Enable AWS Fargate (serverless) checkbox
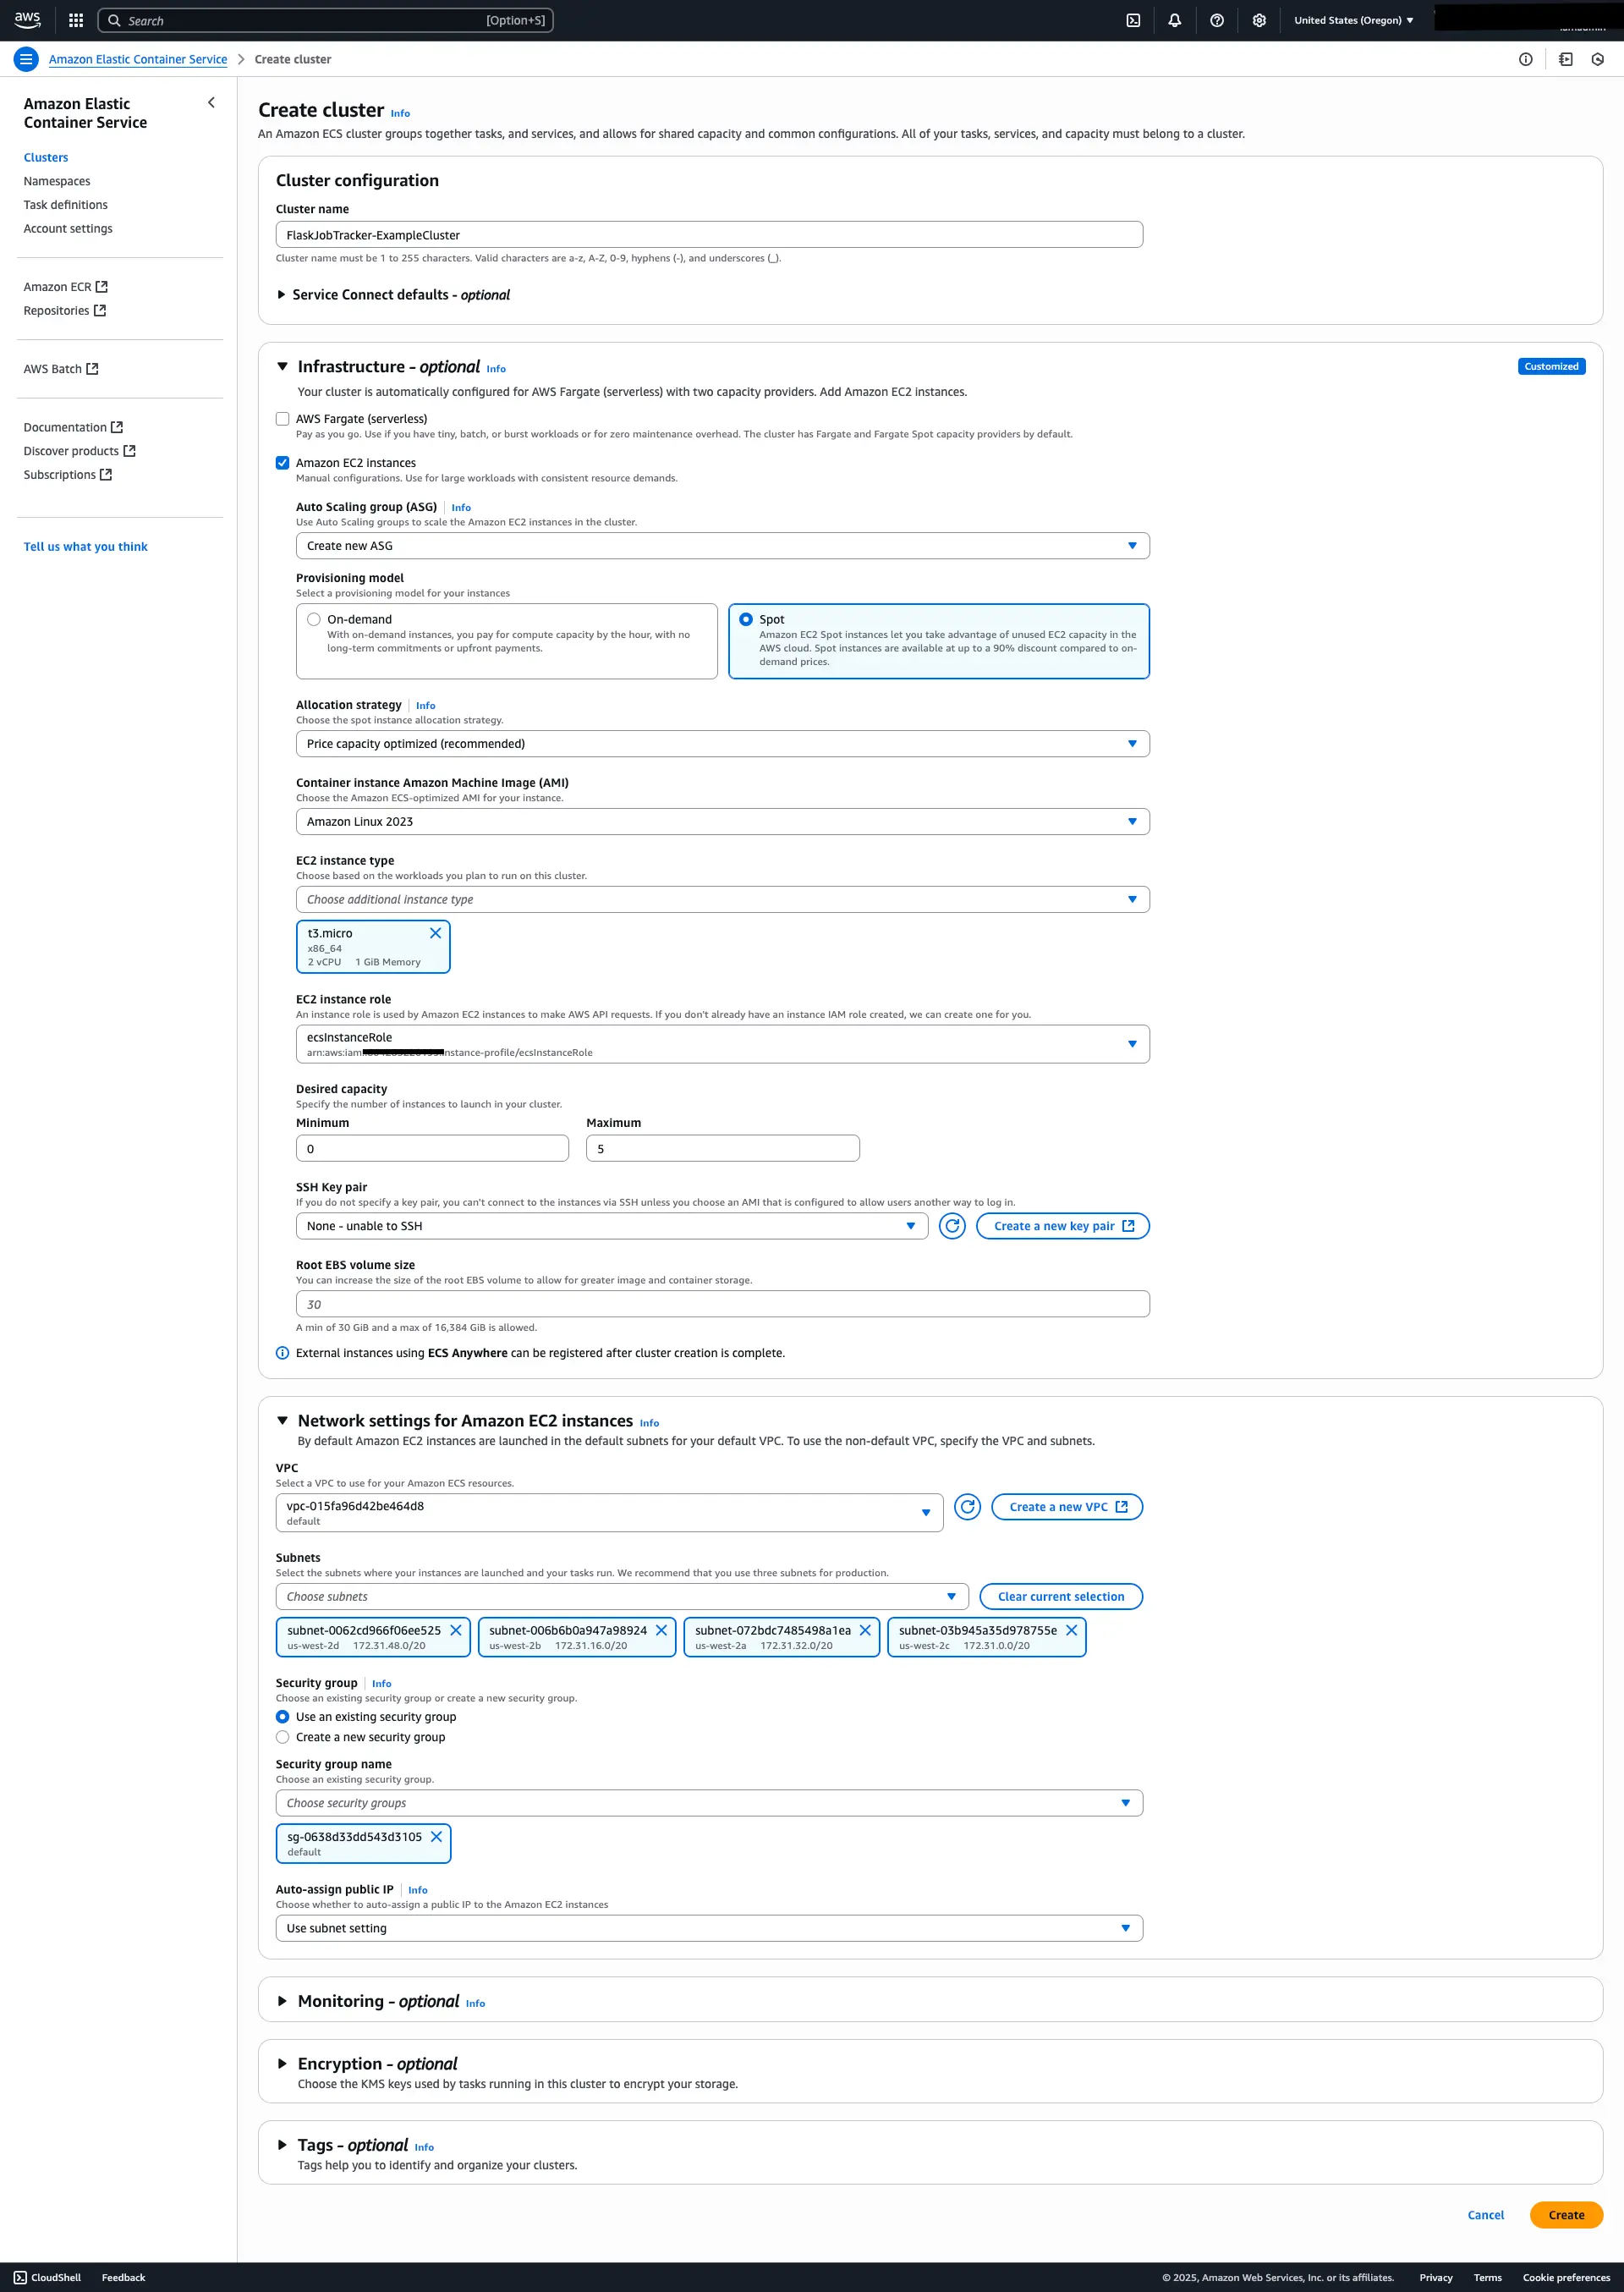Image resolution: width=1624 pixels, height=2292 pixels. pos(283,419)
